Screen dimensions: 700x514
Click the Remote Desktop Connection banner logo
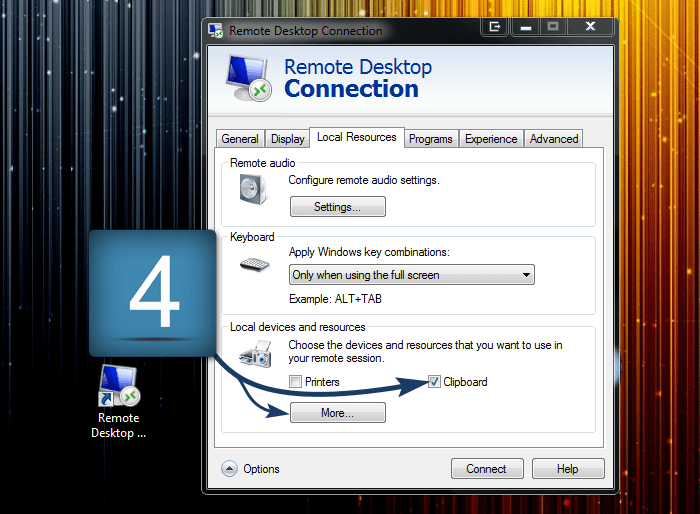click(248, 78)
